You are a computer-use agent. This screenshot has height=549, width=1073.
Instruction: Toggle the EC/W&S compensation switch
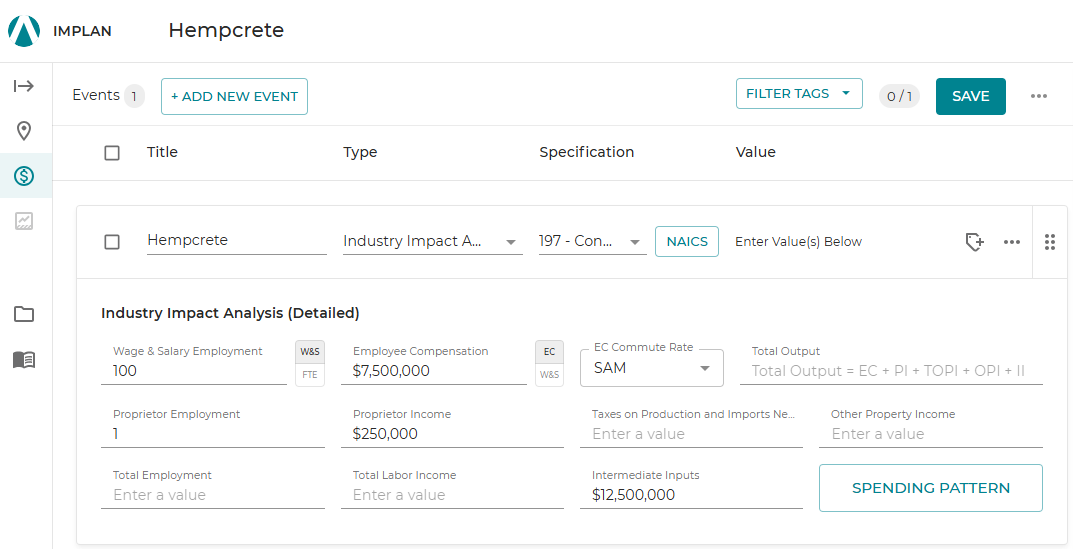coord(550,364)
